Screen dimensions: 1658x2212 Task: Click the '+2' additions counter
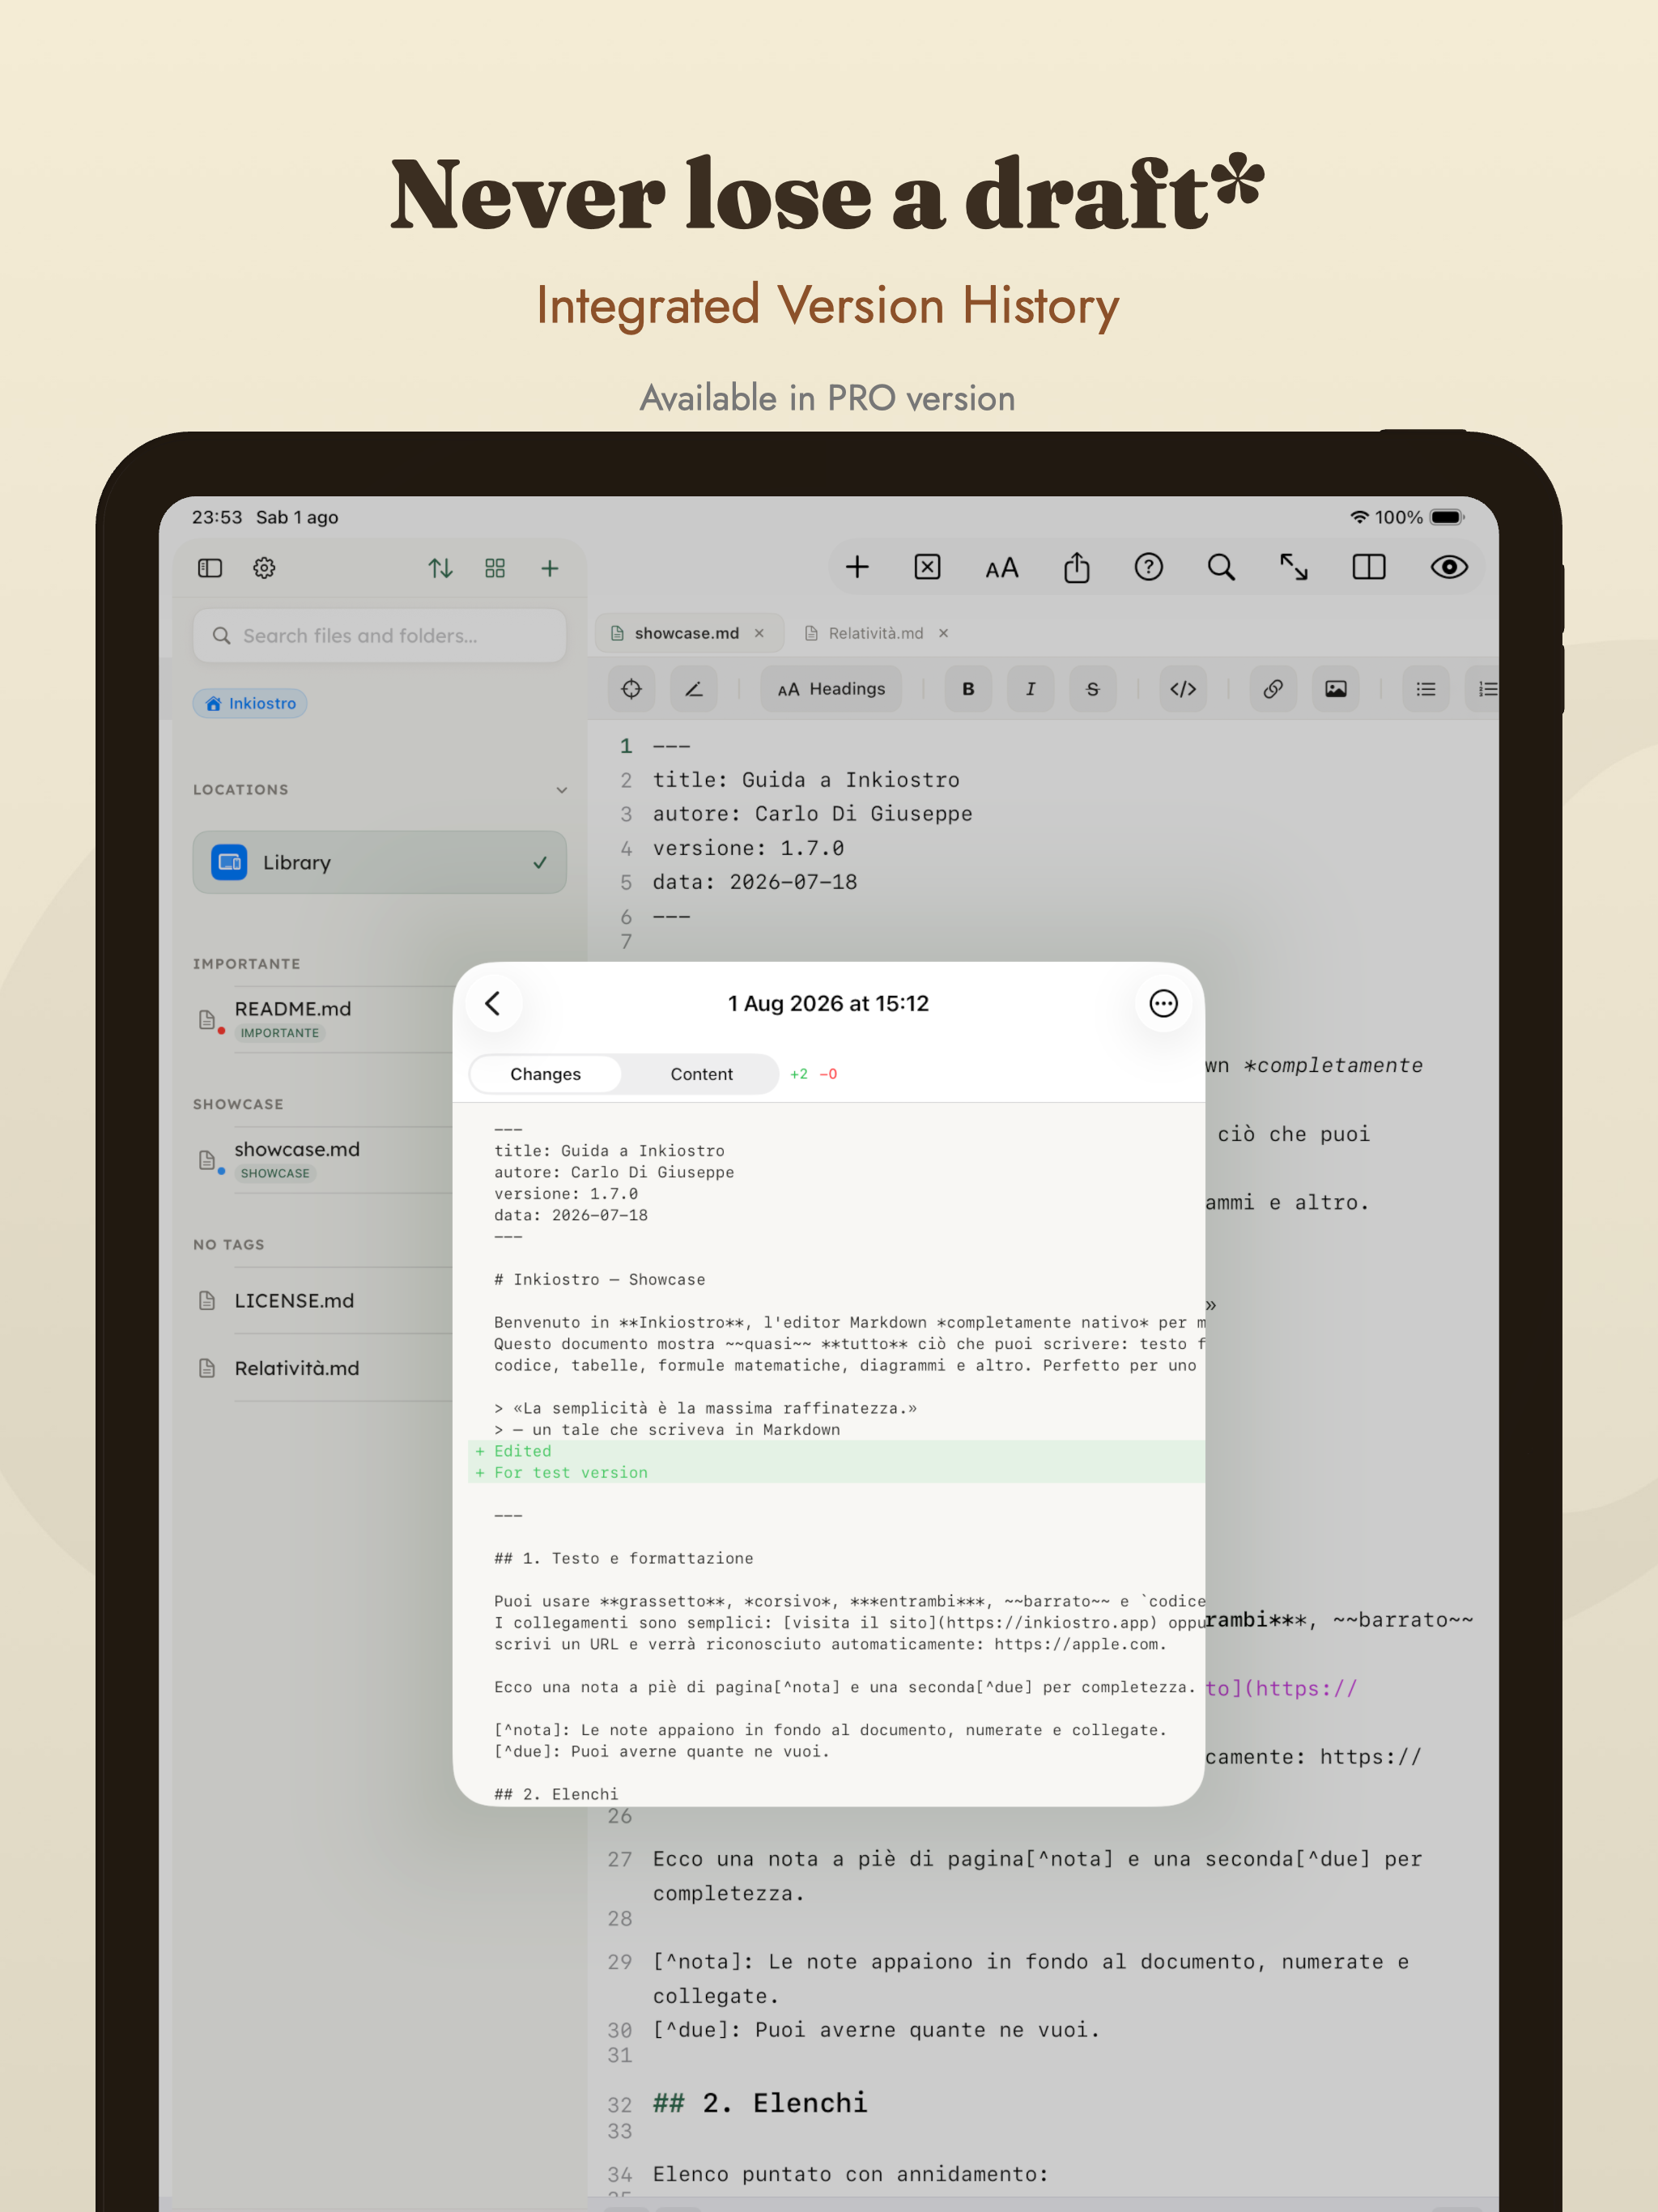pos(799,1074)
